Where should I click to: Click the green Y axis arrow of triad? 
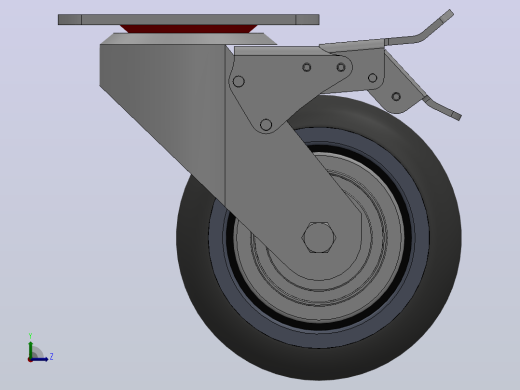(30, 349)
